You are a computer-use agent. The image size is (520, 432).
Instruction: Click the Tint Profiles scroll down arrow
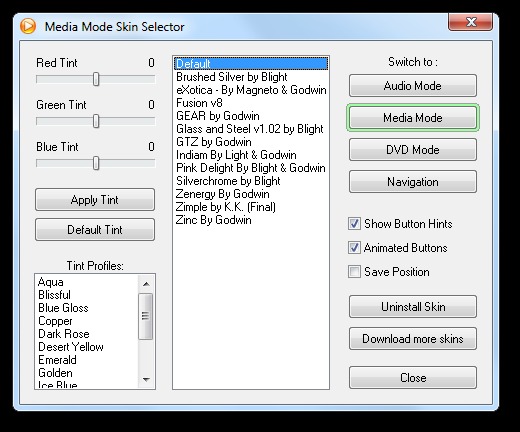[146, 379]
